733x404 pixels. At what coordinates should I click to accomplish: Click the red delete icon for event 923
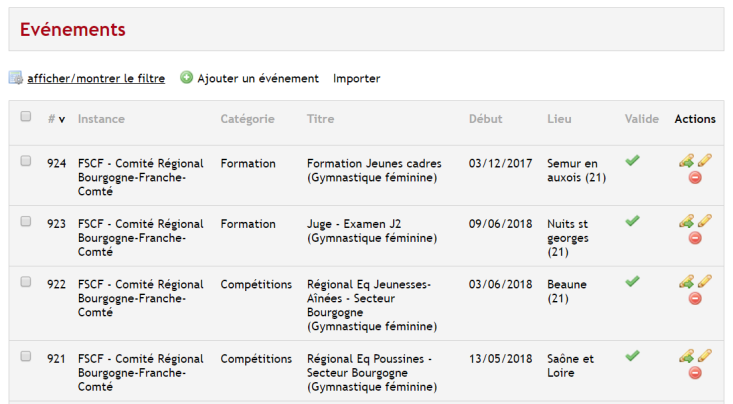(695, 238)
